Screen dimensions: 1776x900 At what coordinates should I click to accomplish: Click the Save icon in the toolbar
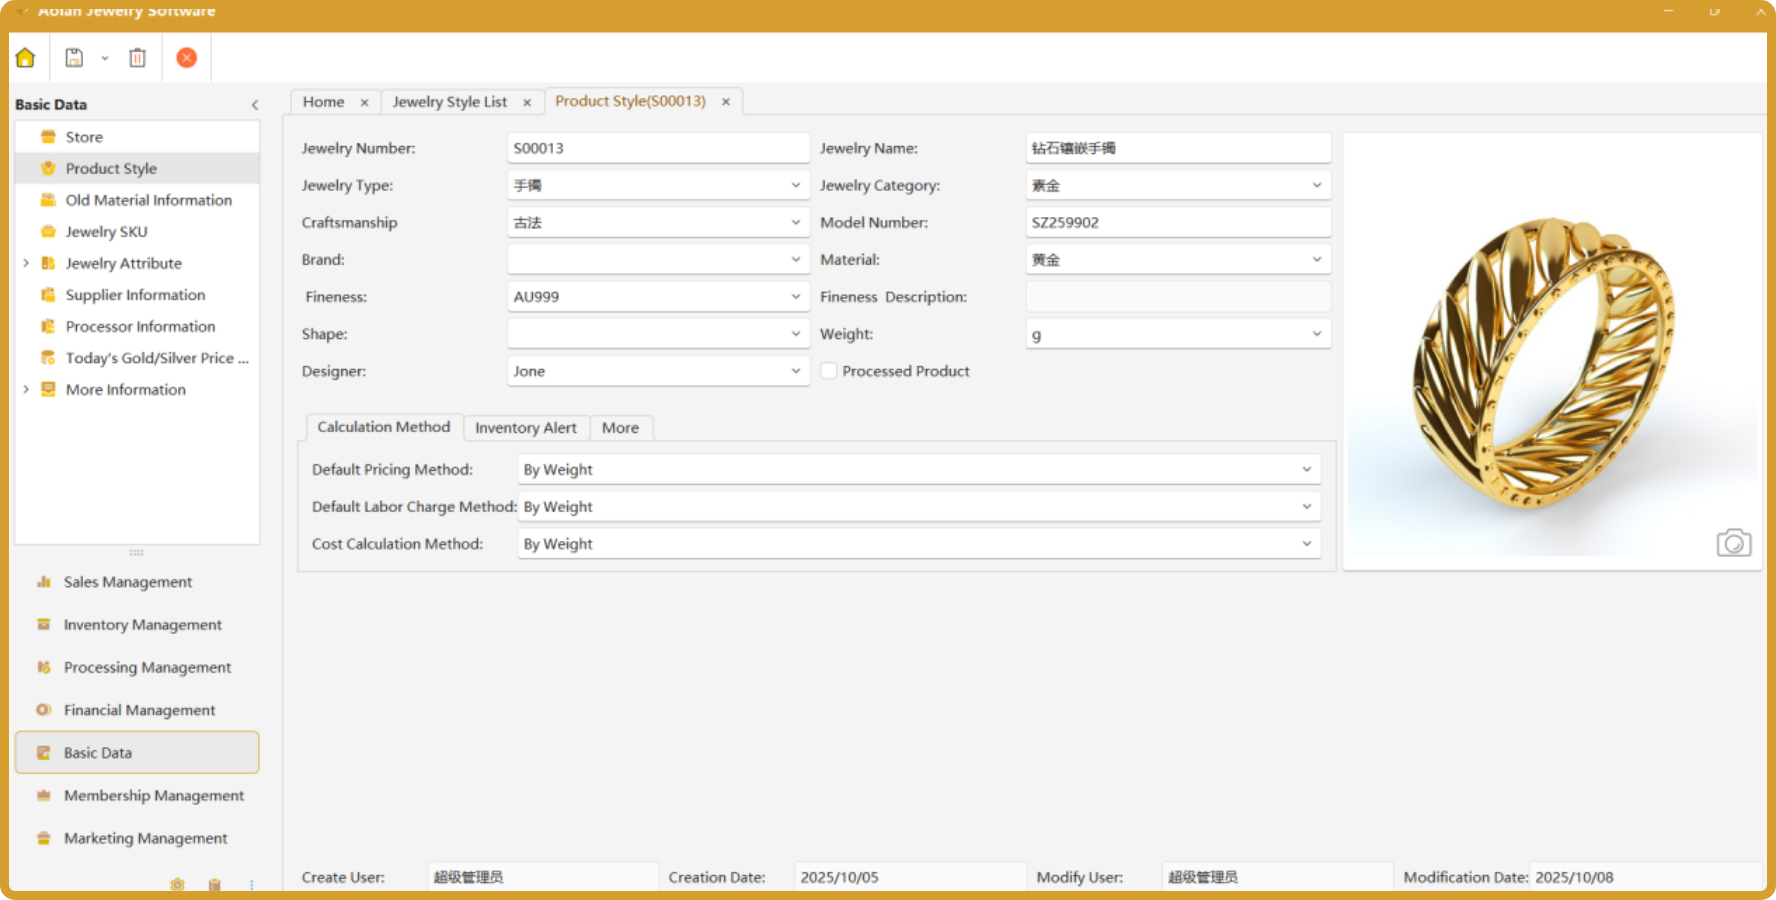74,58
